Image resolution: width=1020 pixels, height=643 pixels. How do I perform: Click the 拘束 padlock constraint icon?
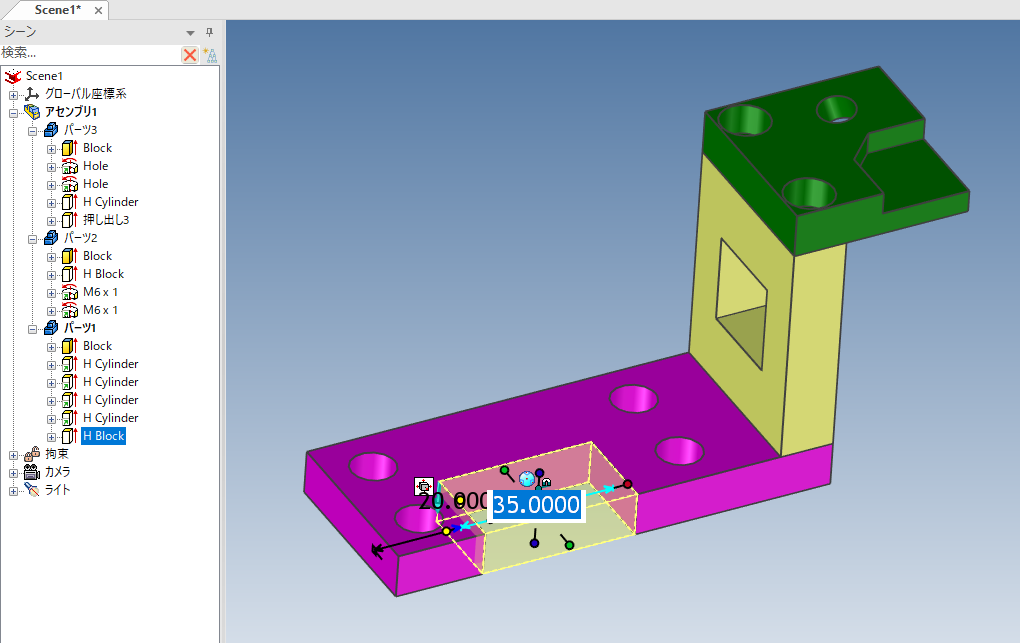tap(32, 454)
